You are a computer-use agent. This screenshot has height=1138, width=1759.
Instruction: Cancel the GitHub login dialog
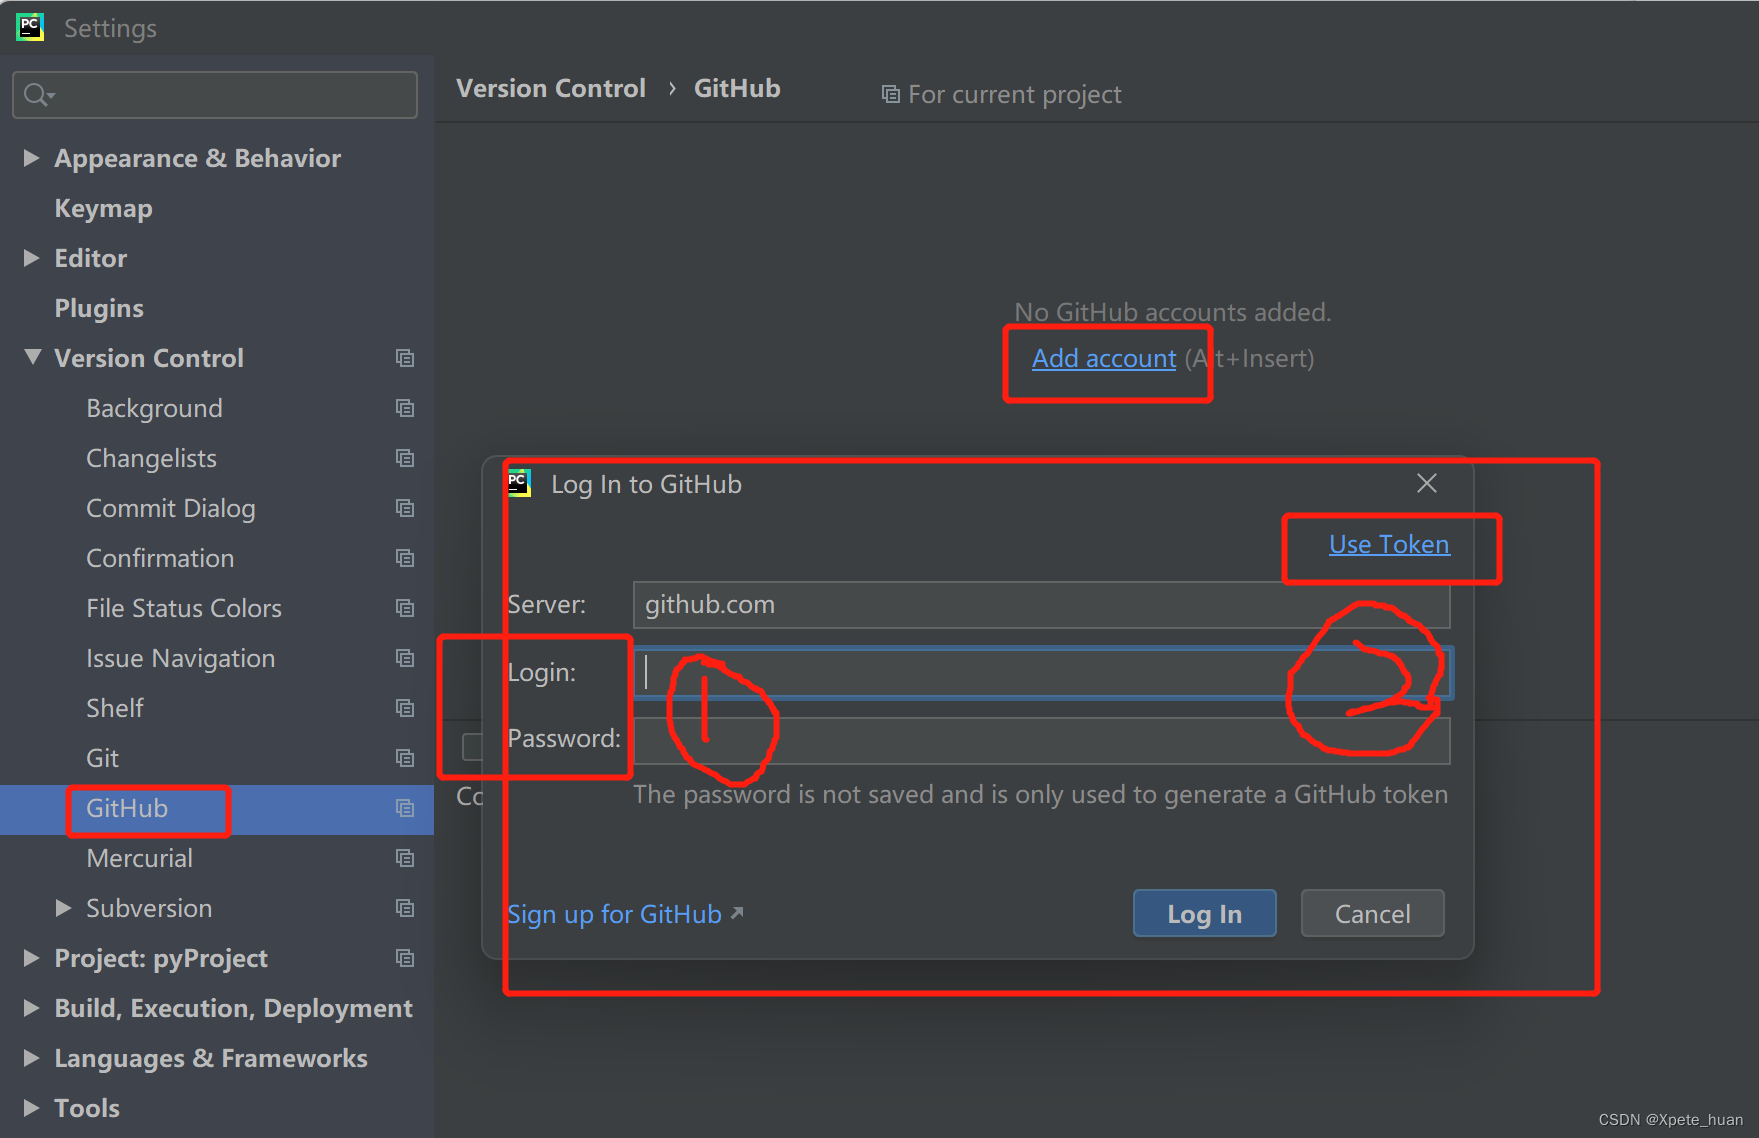click(x=1372, y=913)
